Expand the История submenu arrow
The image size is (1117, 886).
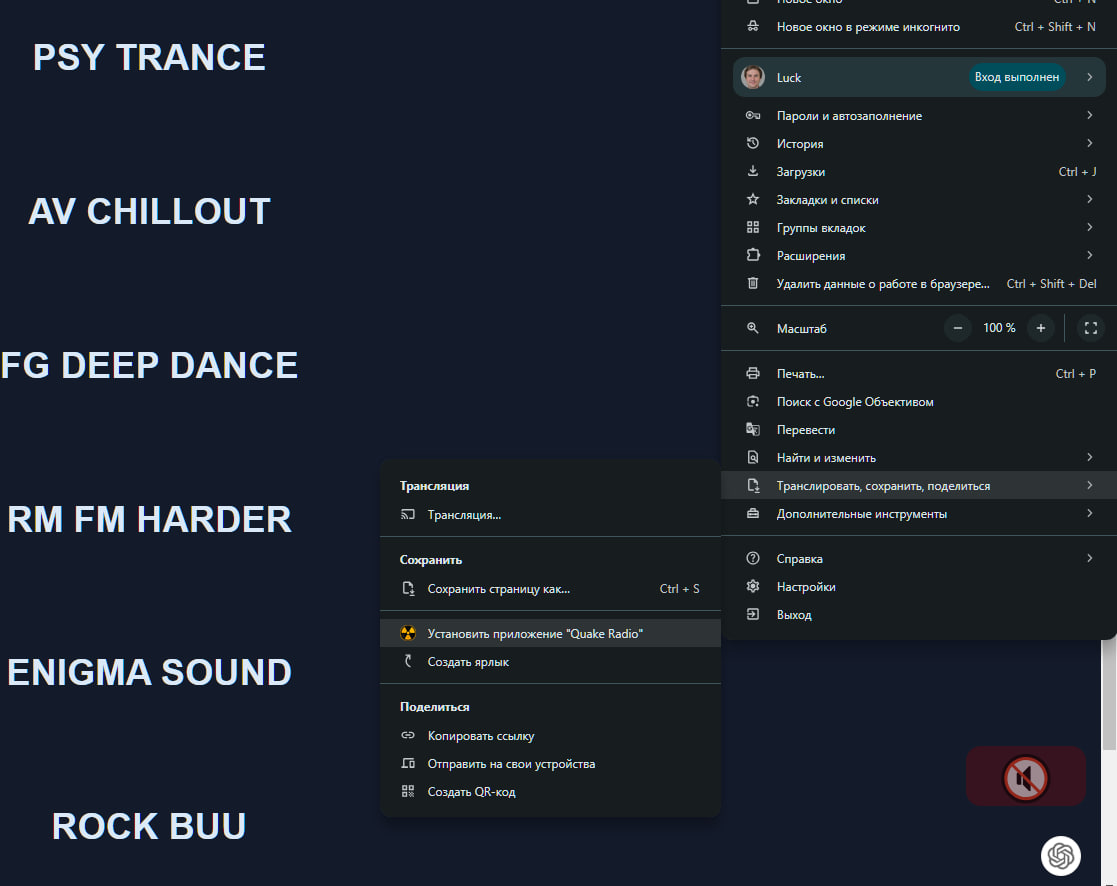[x=1090, y=143]
